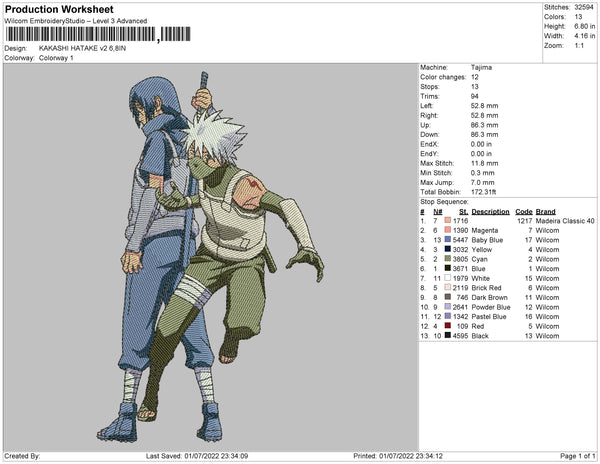Click the 'Colorway 1' value
This screenshot has width=600, height=464.
coord(56,58)
